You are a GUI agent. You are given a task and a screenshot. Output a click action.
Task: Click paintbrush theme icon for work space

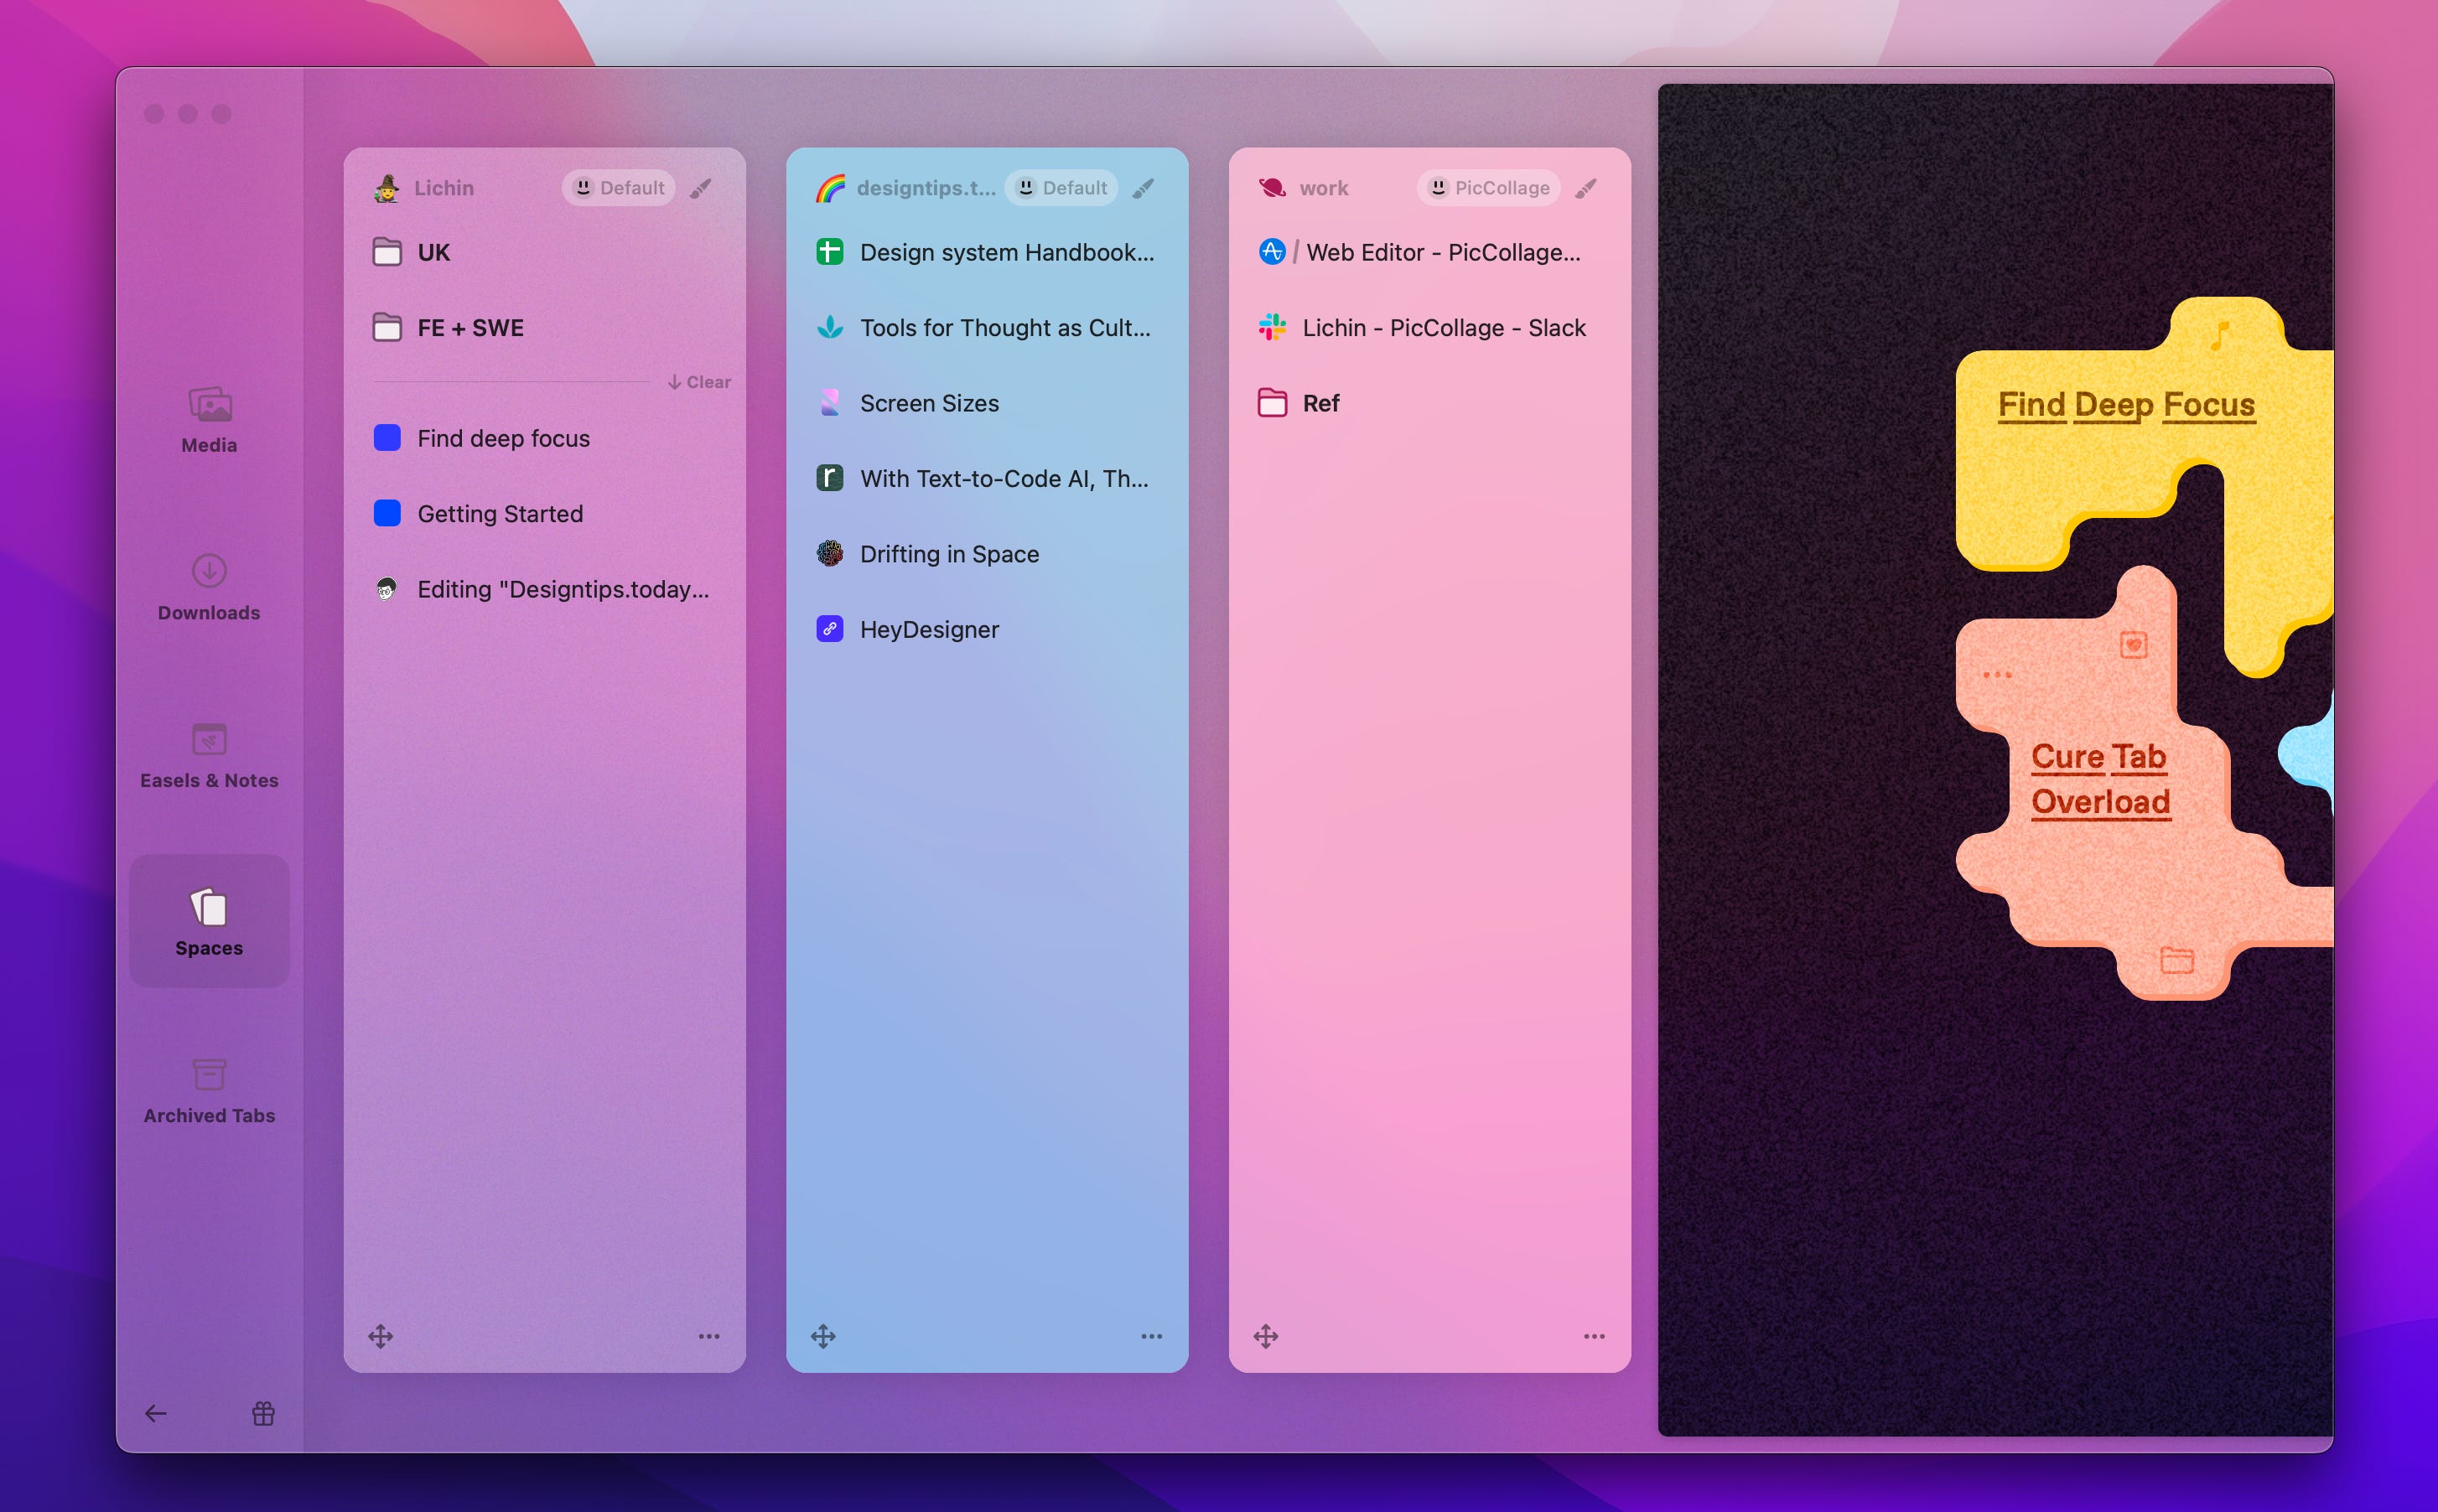tap(1586, 188)
